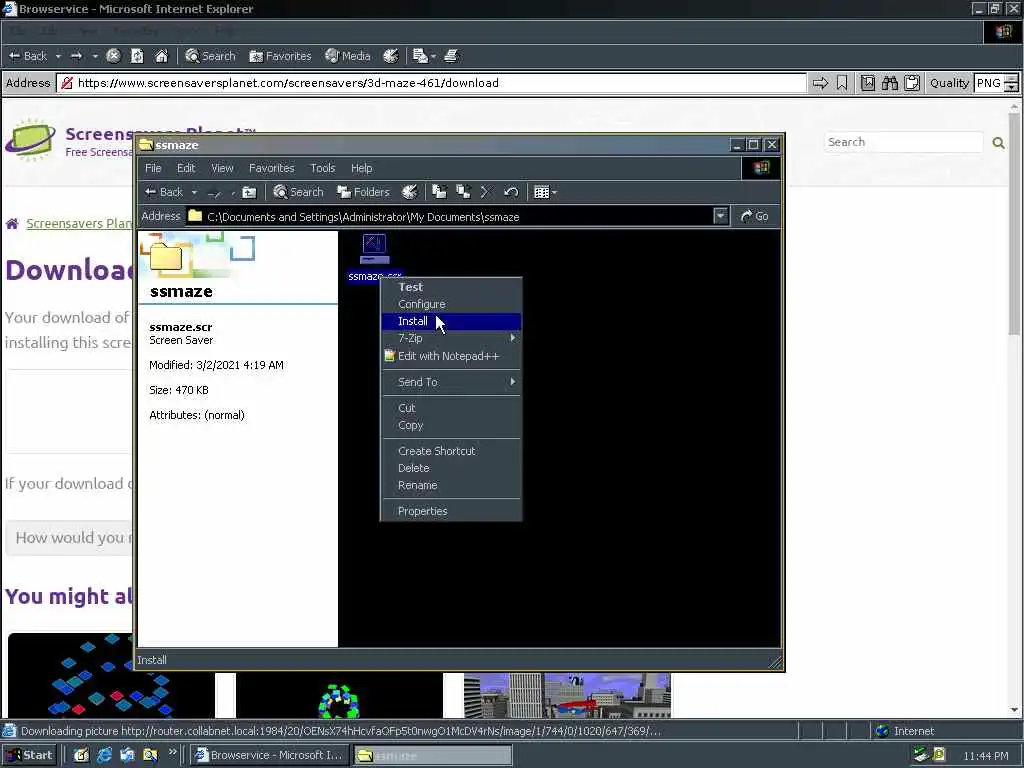Open the View menu in ssmaze window
Screen dimensions: 1024x768
(222, 168)
